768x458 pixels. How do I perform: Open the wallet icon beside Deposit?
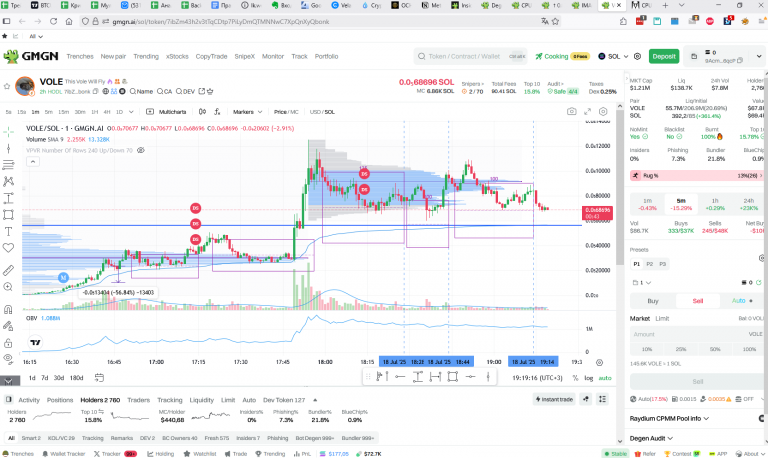click(694, 56)
